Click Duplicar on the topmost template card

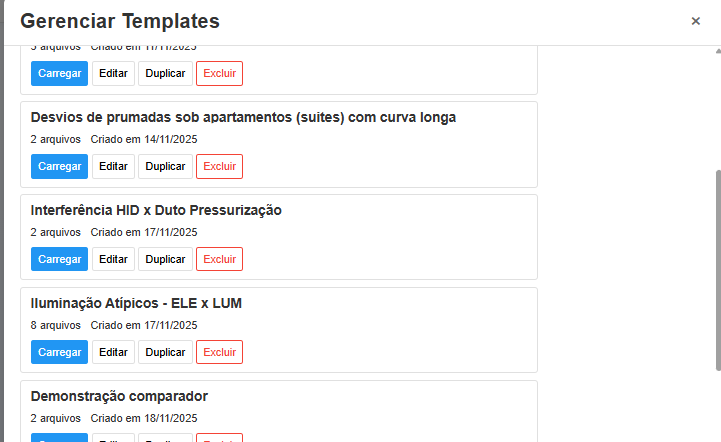165,73
